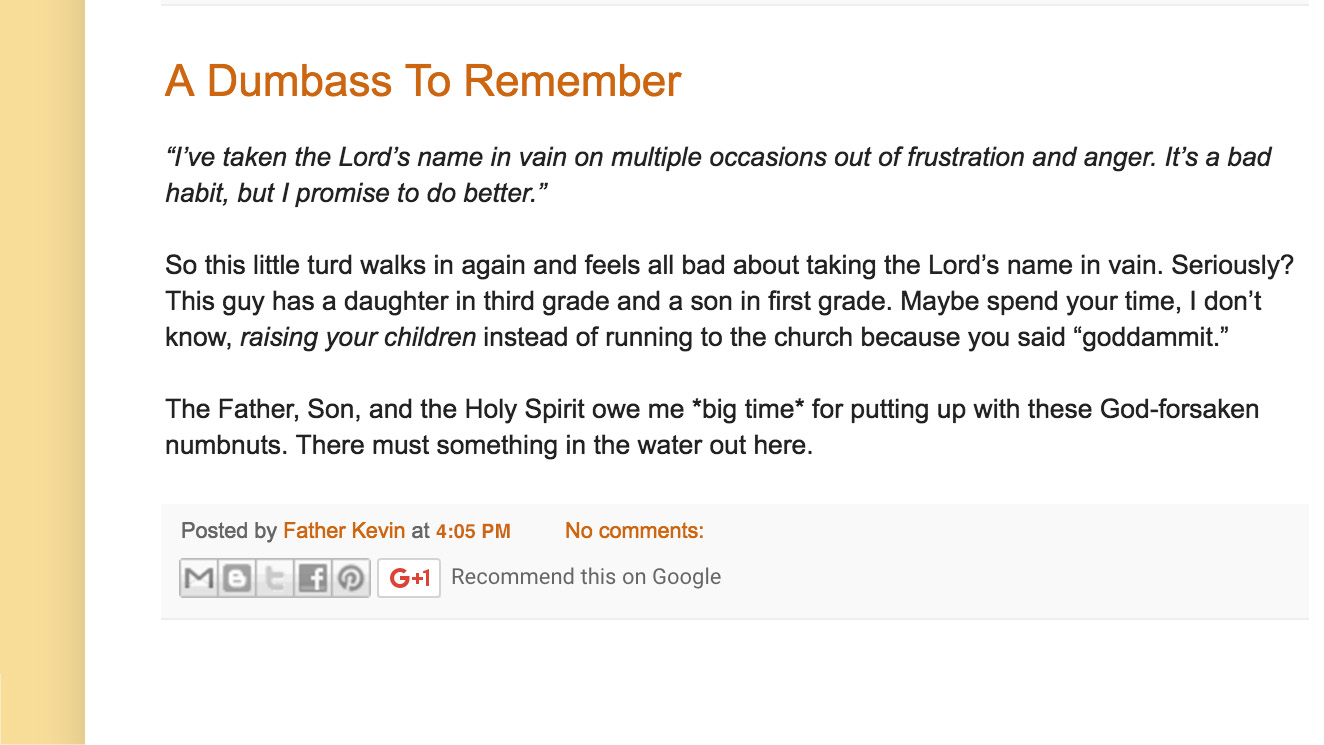Pin post using the Pinterest icon
The image size is (1324, 745).
(x=351, y=578)
